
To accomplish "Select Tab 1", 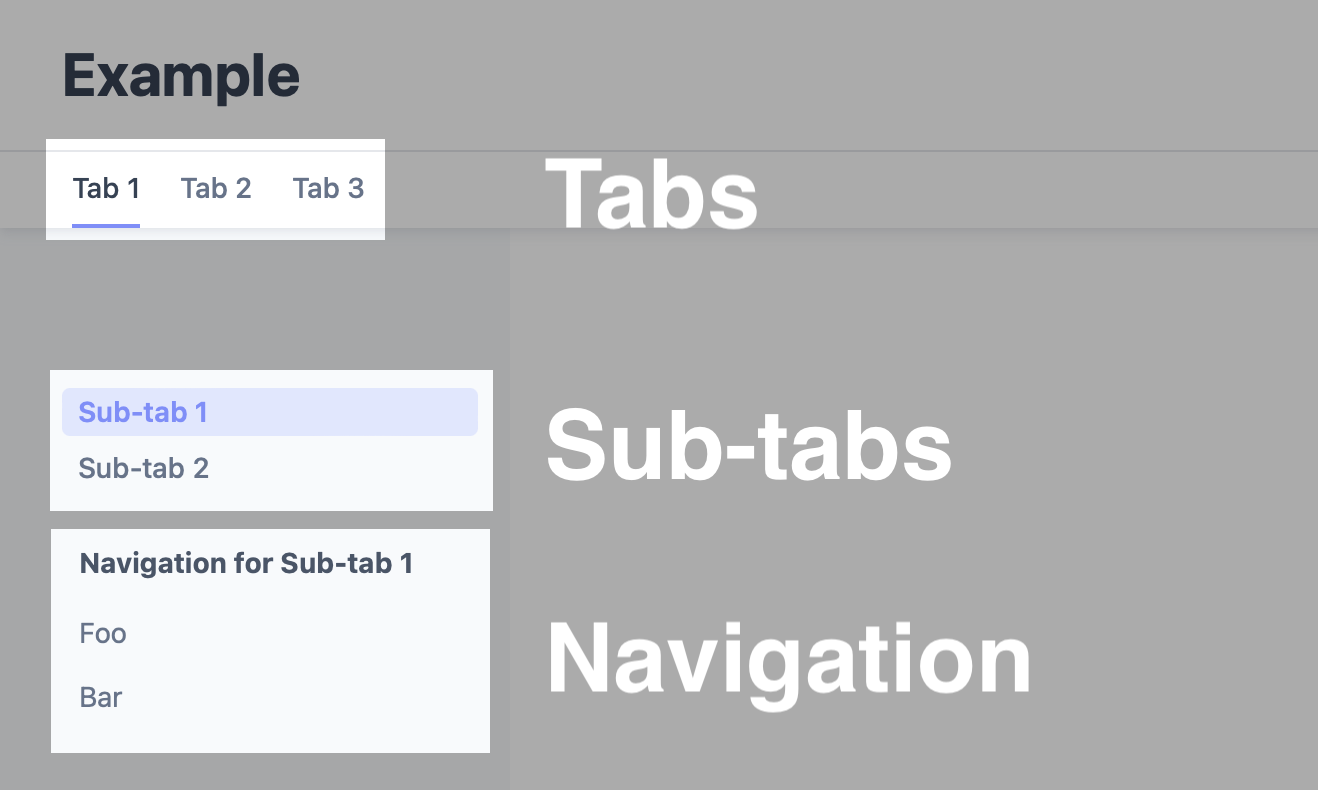I will point(105,188).
